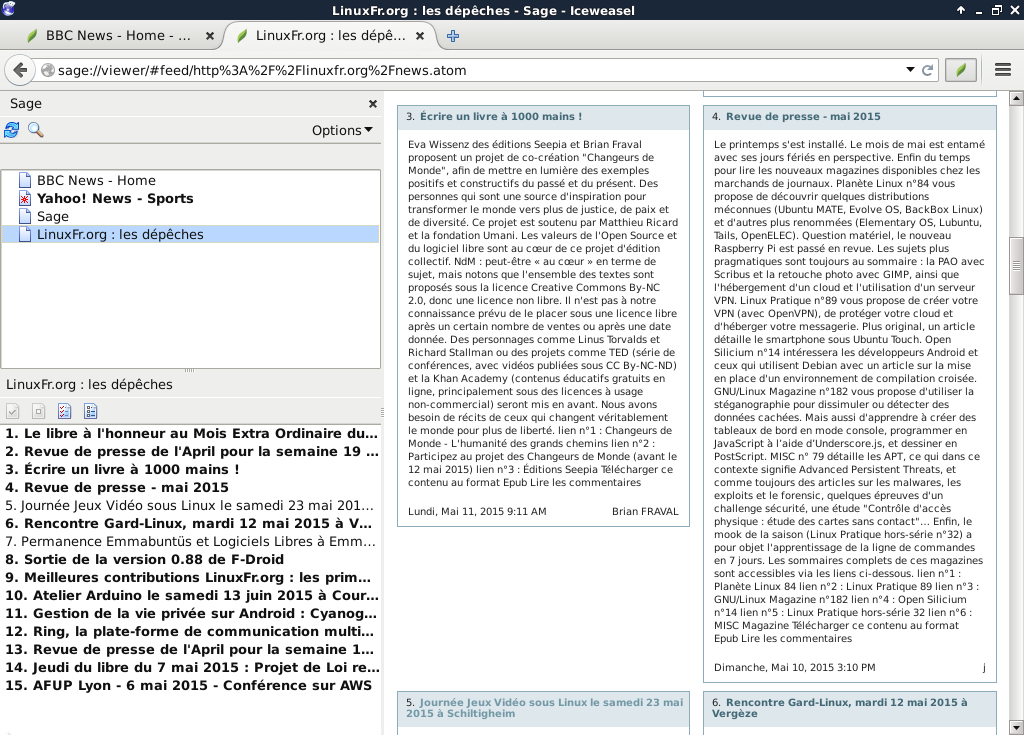
Task: Go back with the Back arrow button
Action: click(x=20, y=70)
